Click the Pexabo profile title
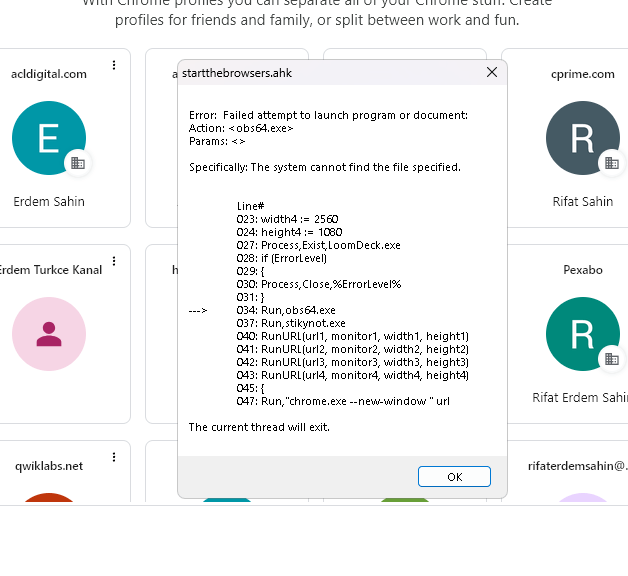This screenshot has height=576, width=628. point(583,270)
